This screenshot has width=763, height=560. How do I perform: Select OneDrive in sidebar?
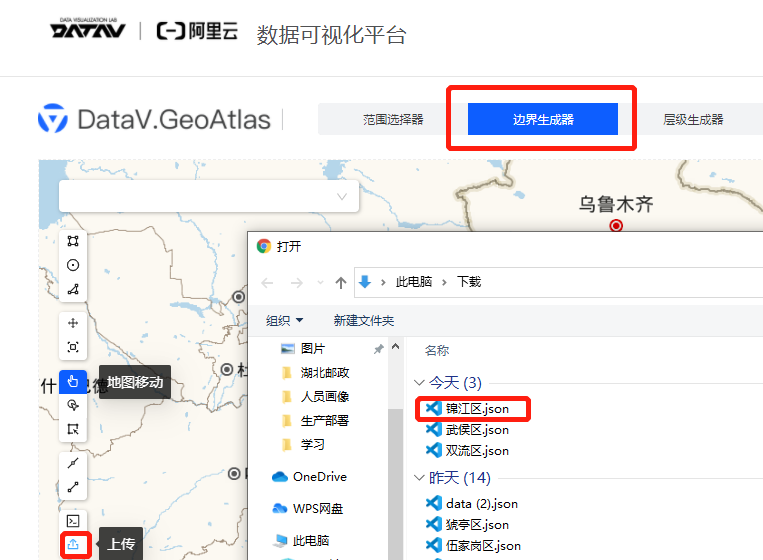click(309, 477)
